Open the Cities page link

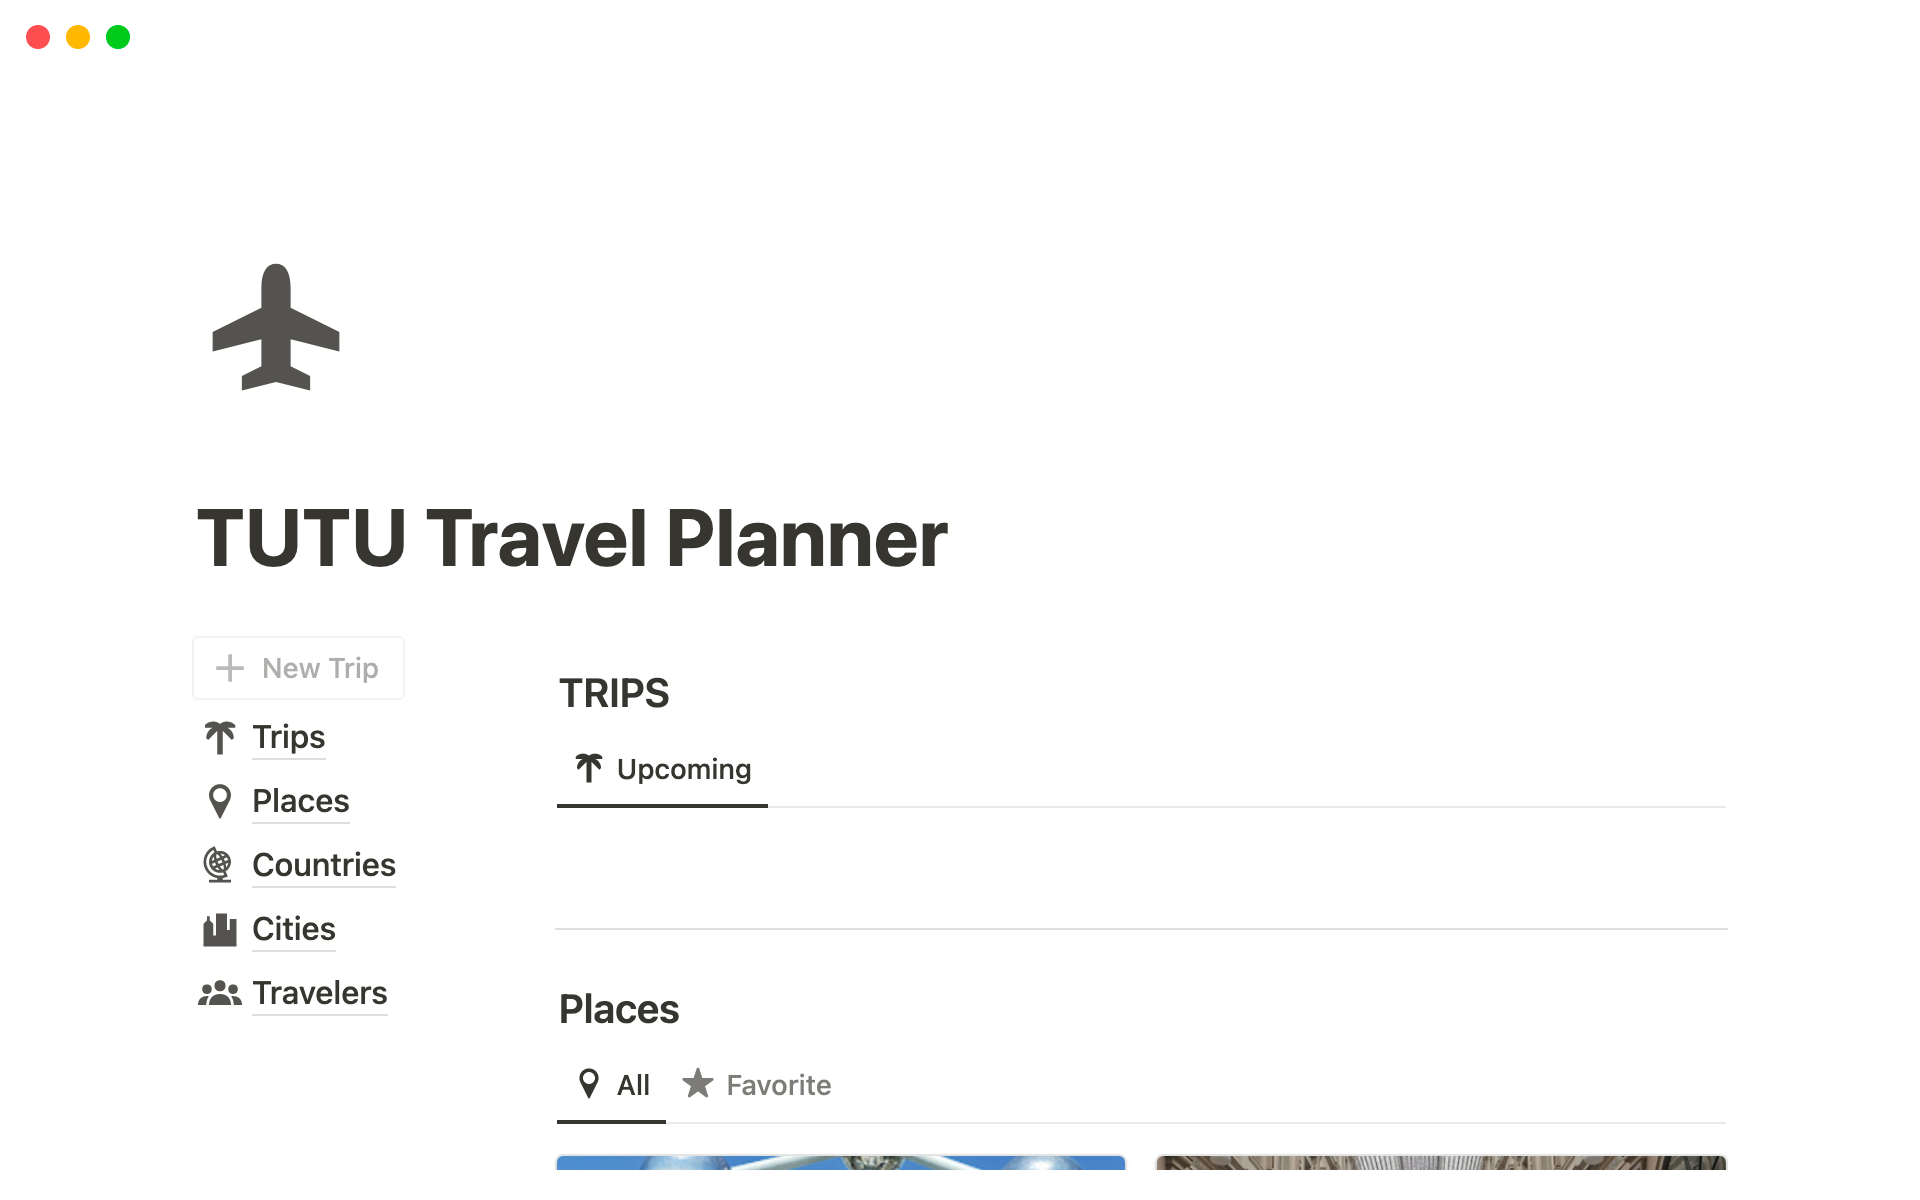[x=293, y=929]
